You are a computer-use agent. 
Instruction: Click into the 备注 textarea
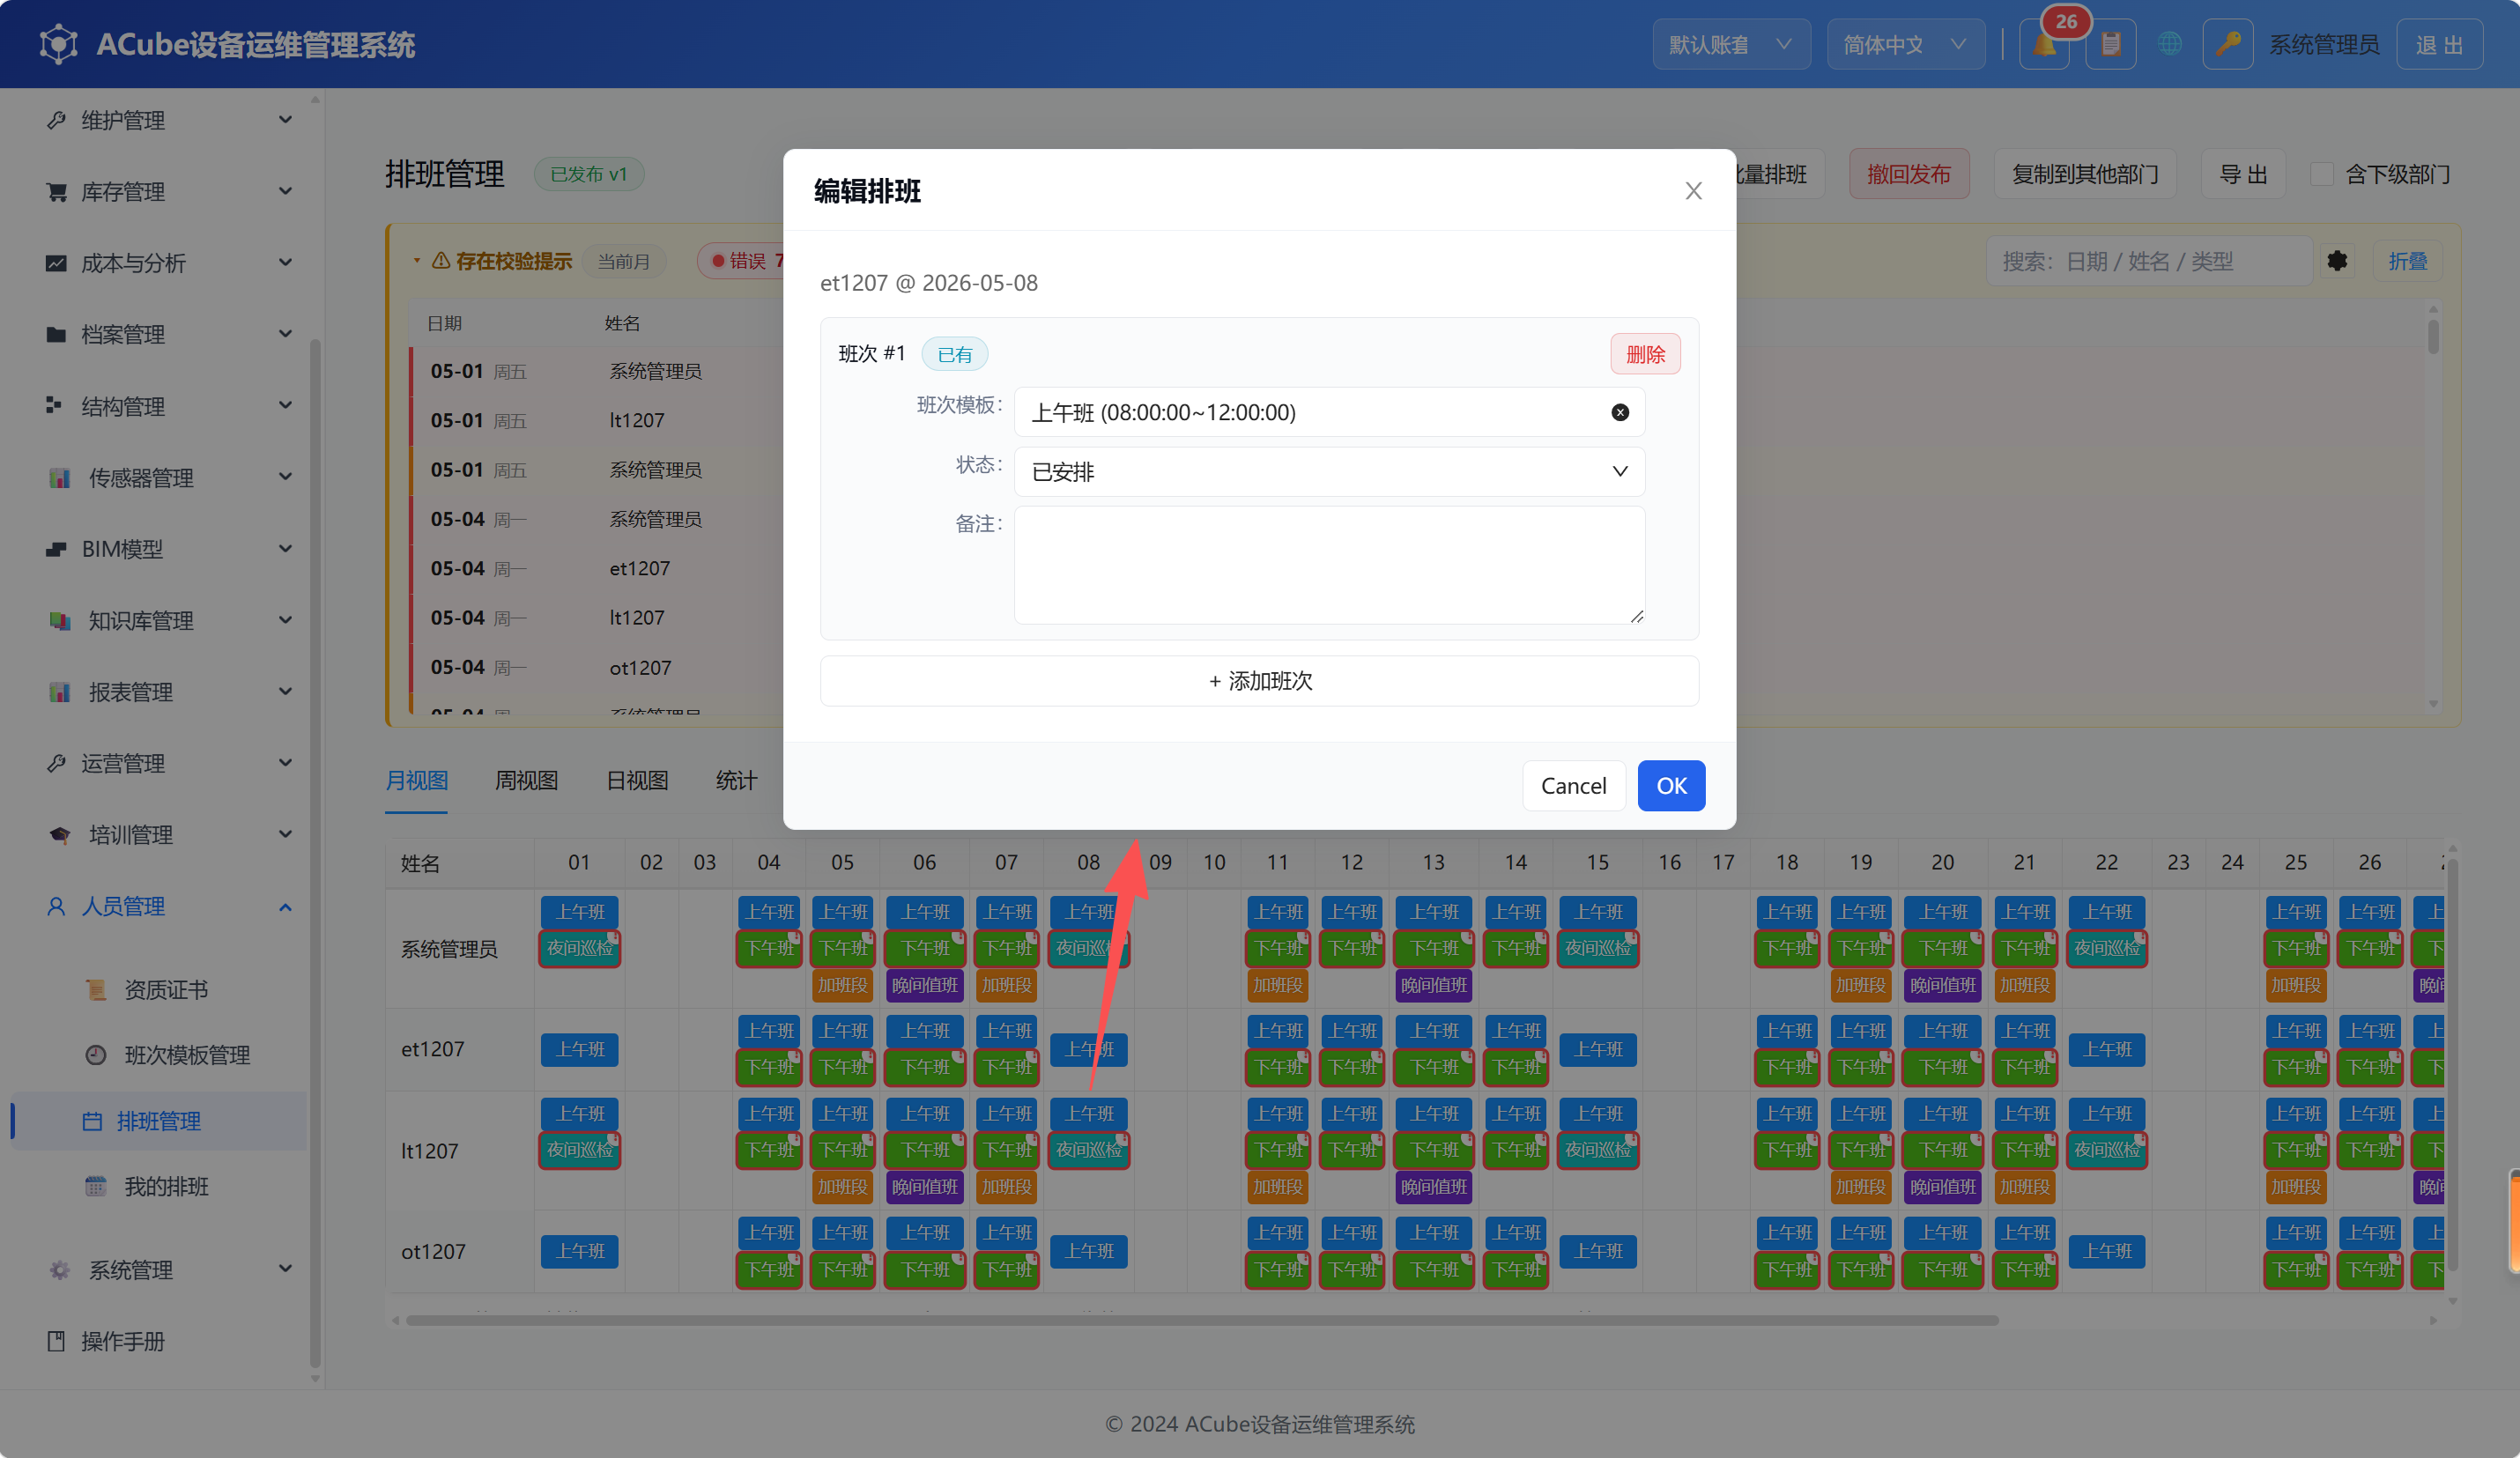1329,565
